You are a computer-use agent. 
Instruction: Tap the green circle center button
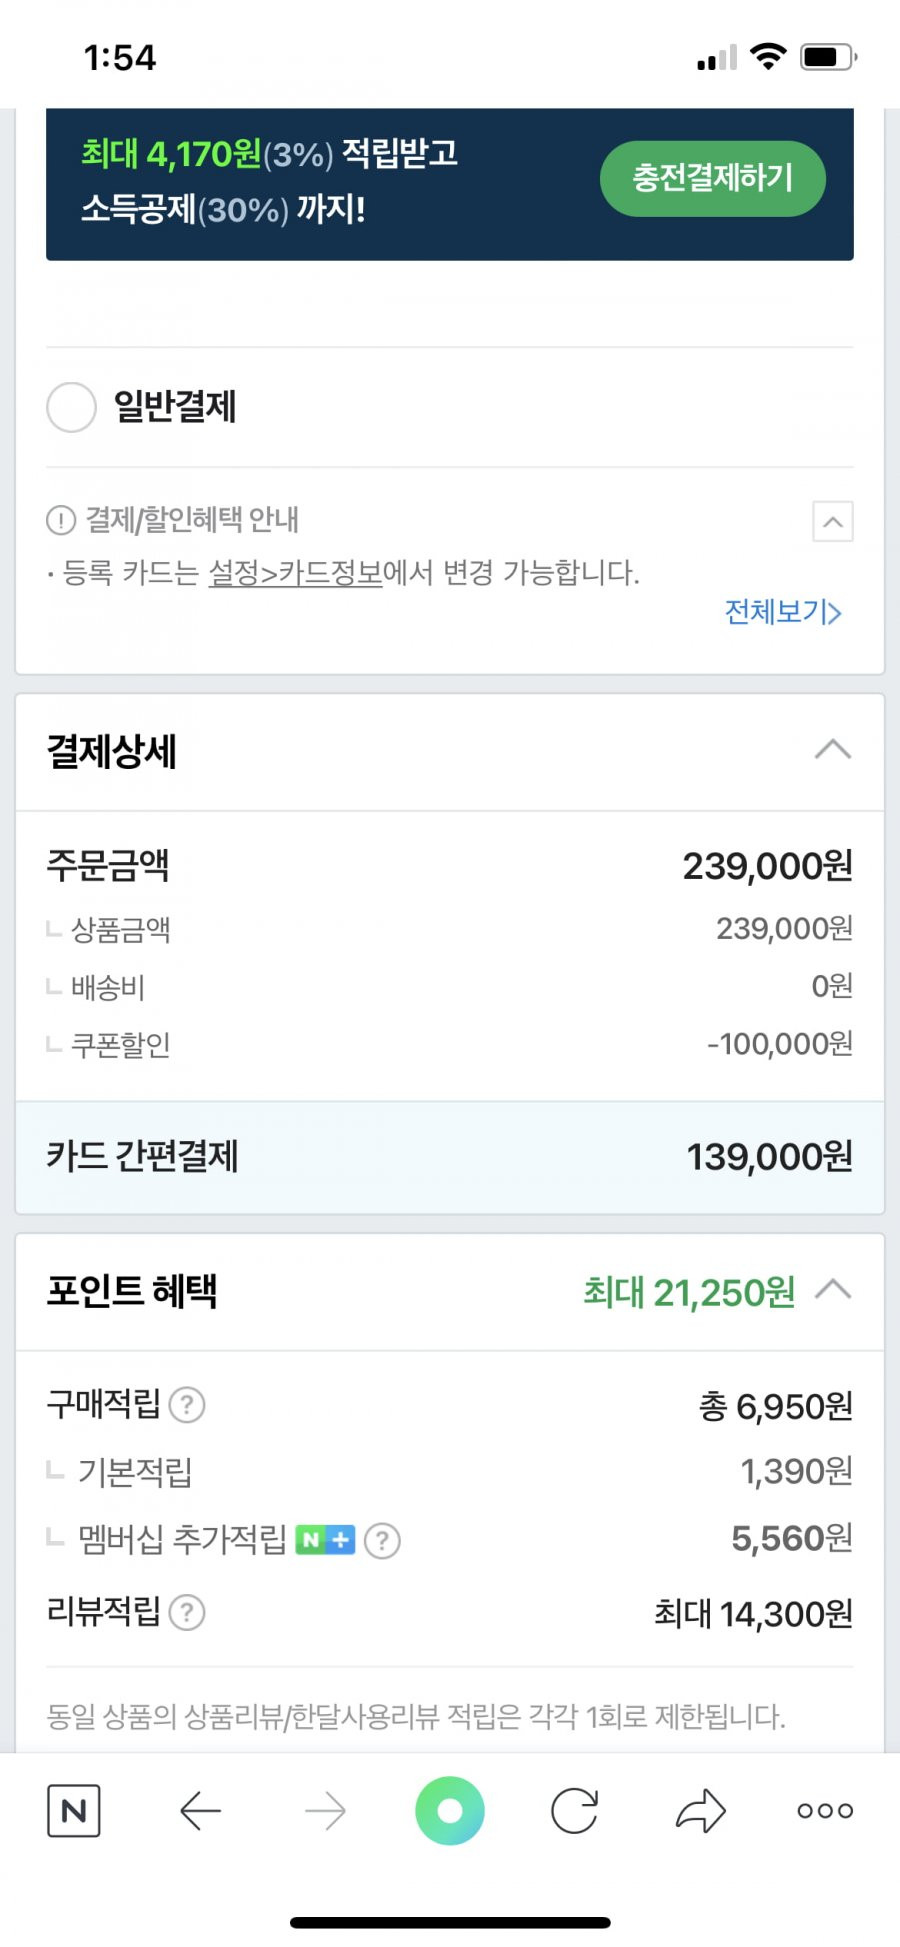click(450, 1810)
